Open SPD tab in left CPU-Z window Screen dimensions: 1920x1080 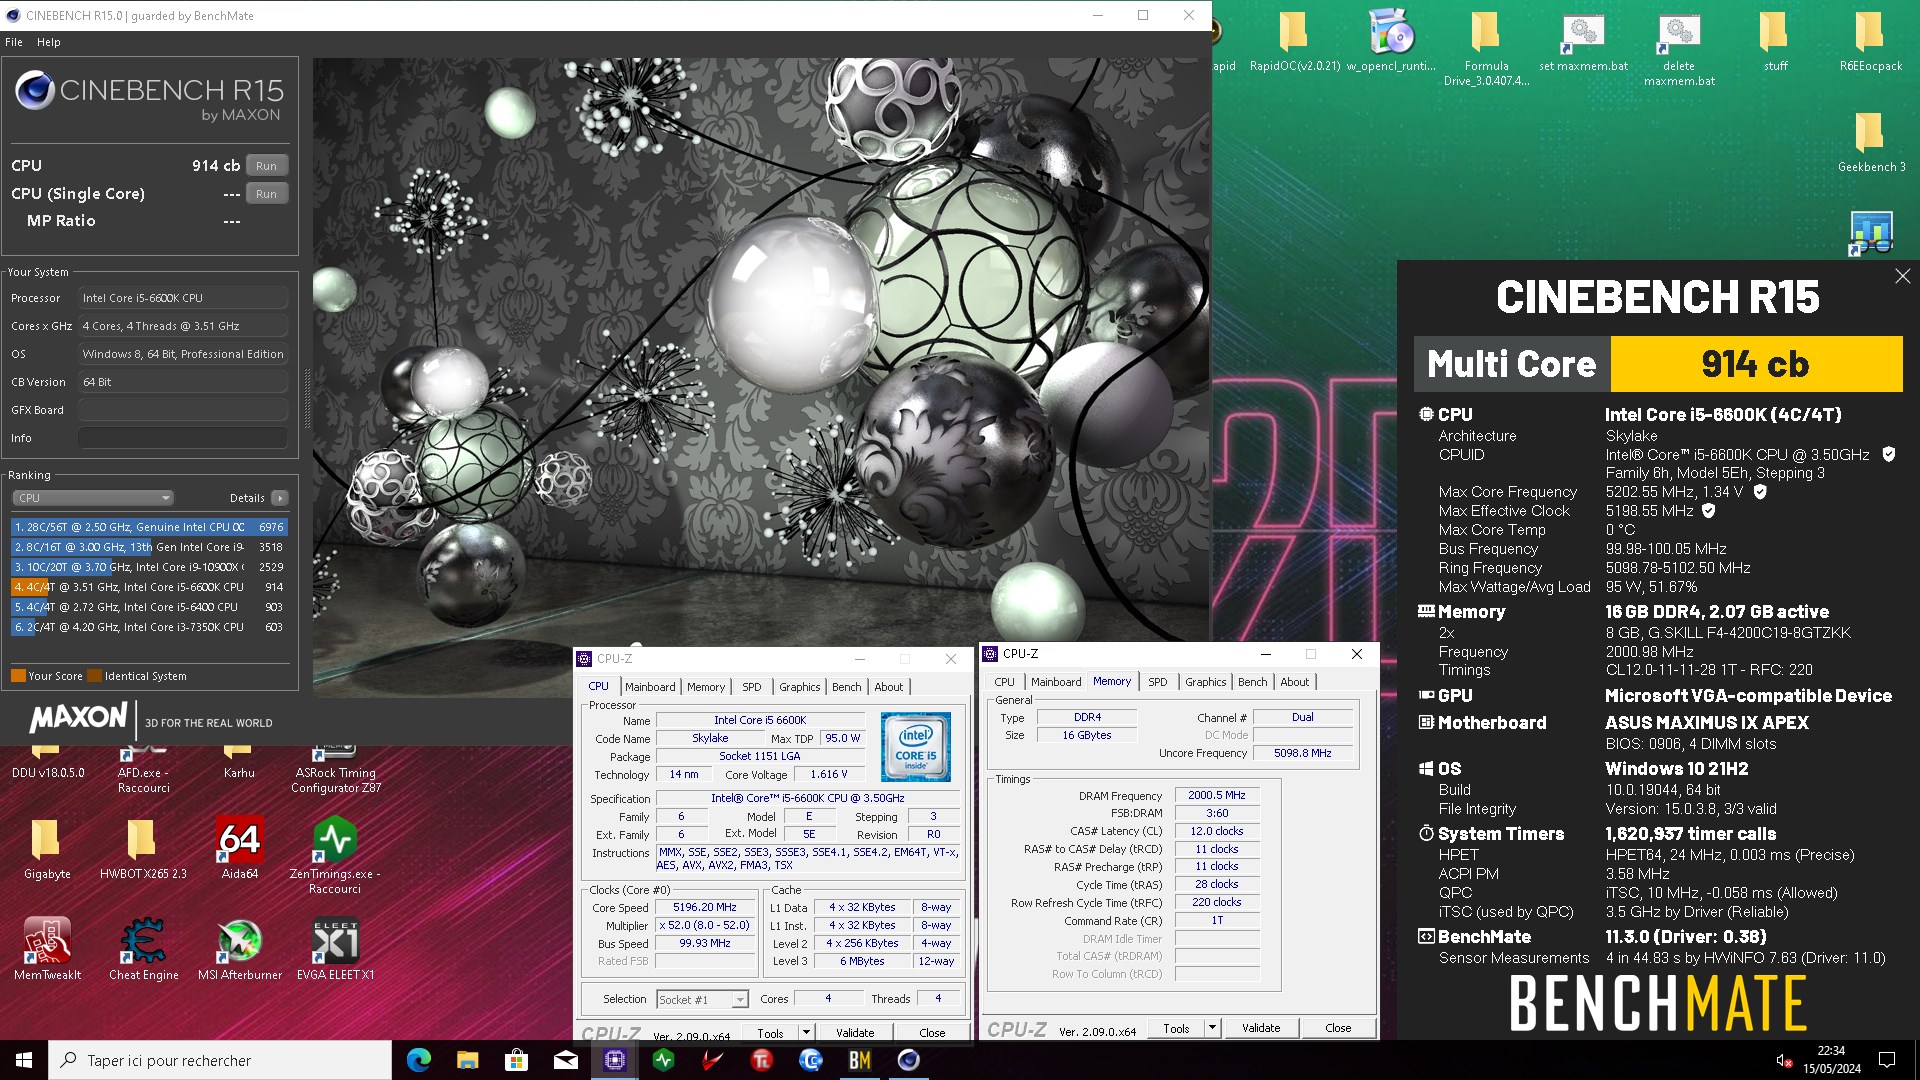click(752, 687)
